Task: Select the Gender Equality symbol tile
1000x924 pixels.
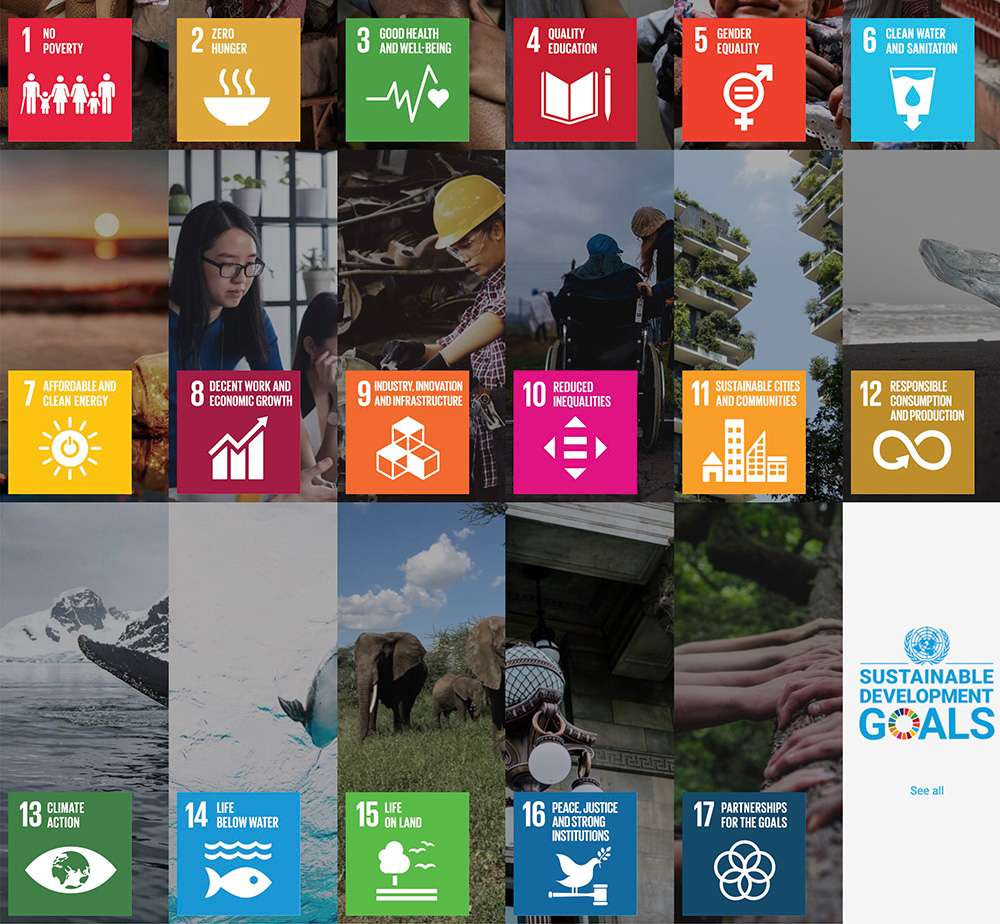Action: point(744,80)
